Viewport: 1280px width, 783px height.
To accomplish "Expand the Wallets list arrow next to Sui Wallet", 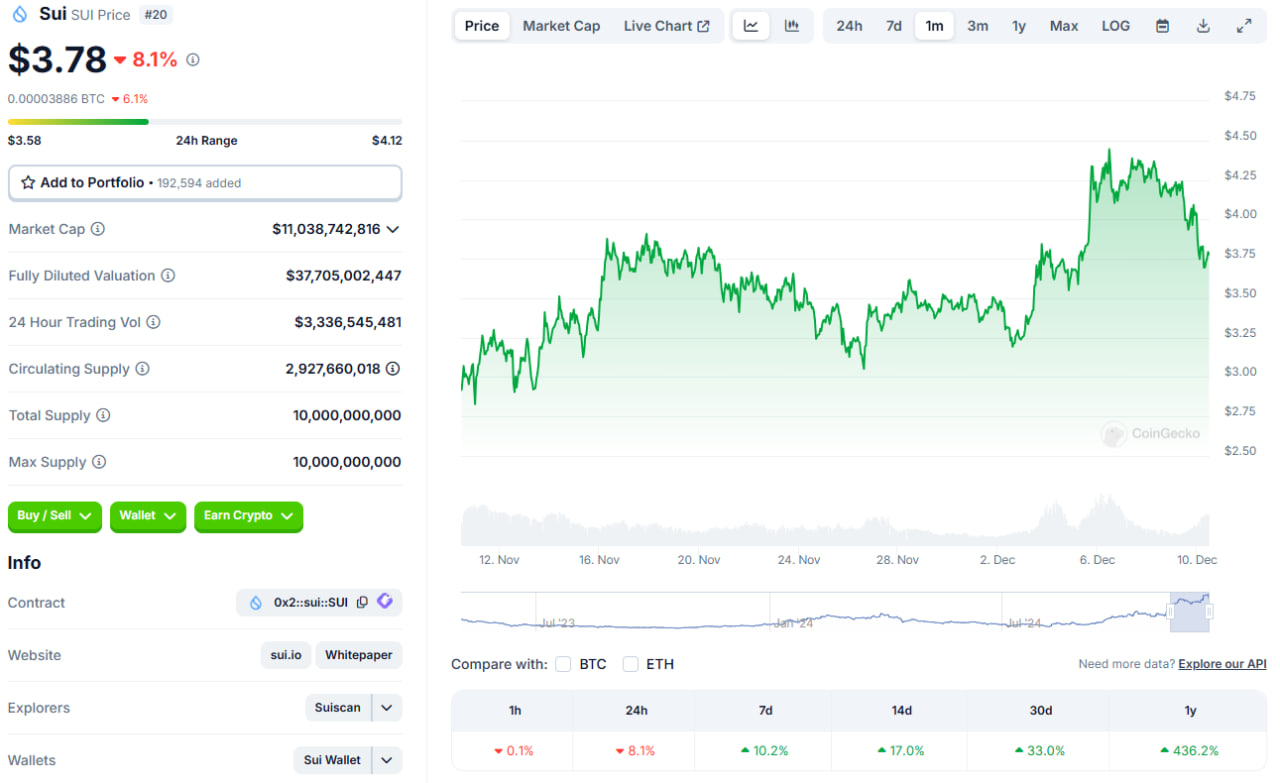I will pos(387,760).
